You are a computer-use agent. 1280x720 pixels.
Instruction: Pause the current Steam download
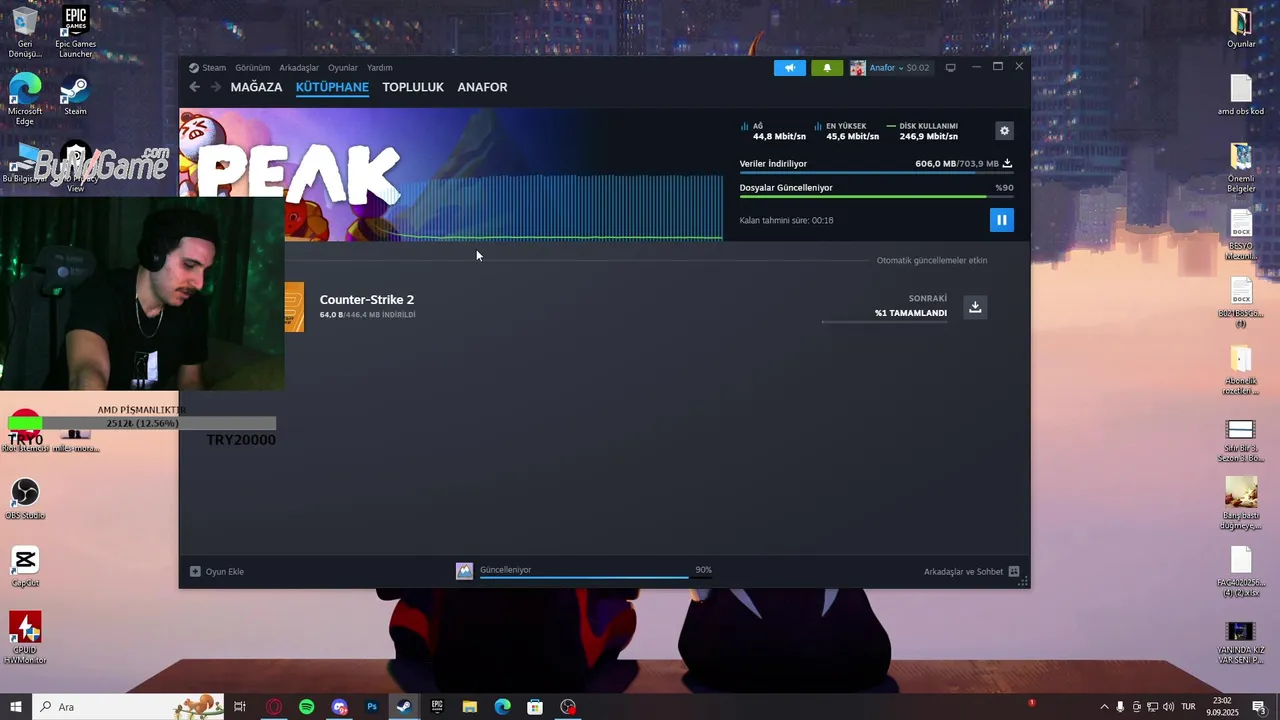[1001, 220]
